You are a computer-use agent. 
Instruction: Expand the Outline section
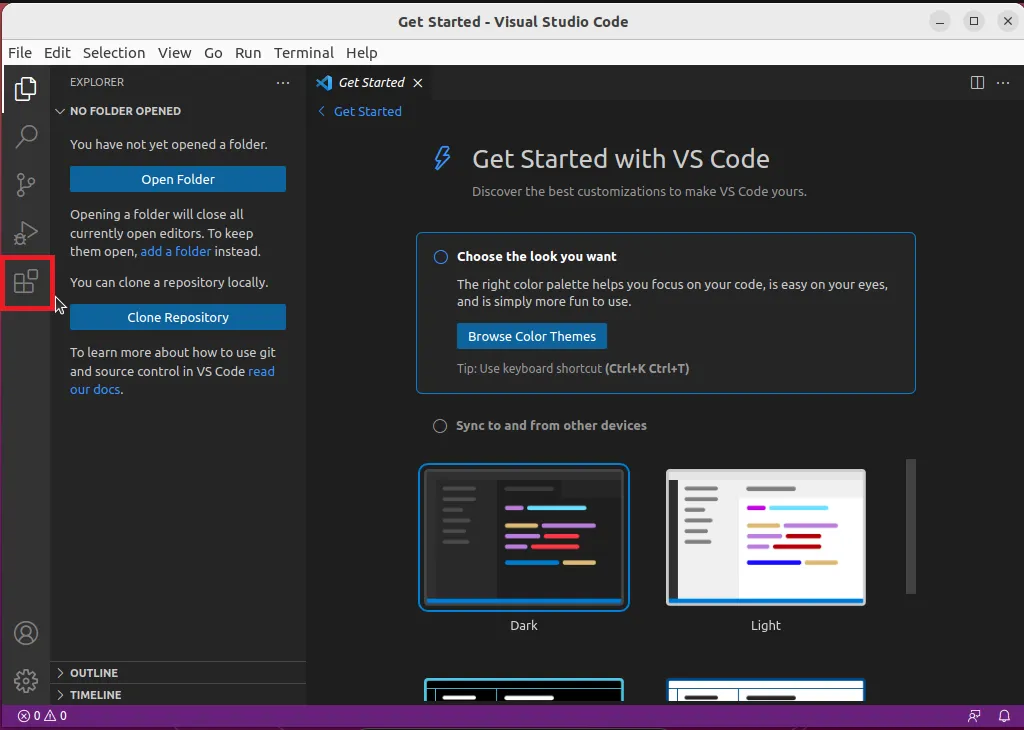pos(178,673)
